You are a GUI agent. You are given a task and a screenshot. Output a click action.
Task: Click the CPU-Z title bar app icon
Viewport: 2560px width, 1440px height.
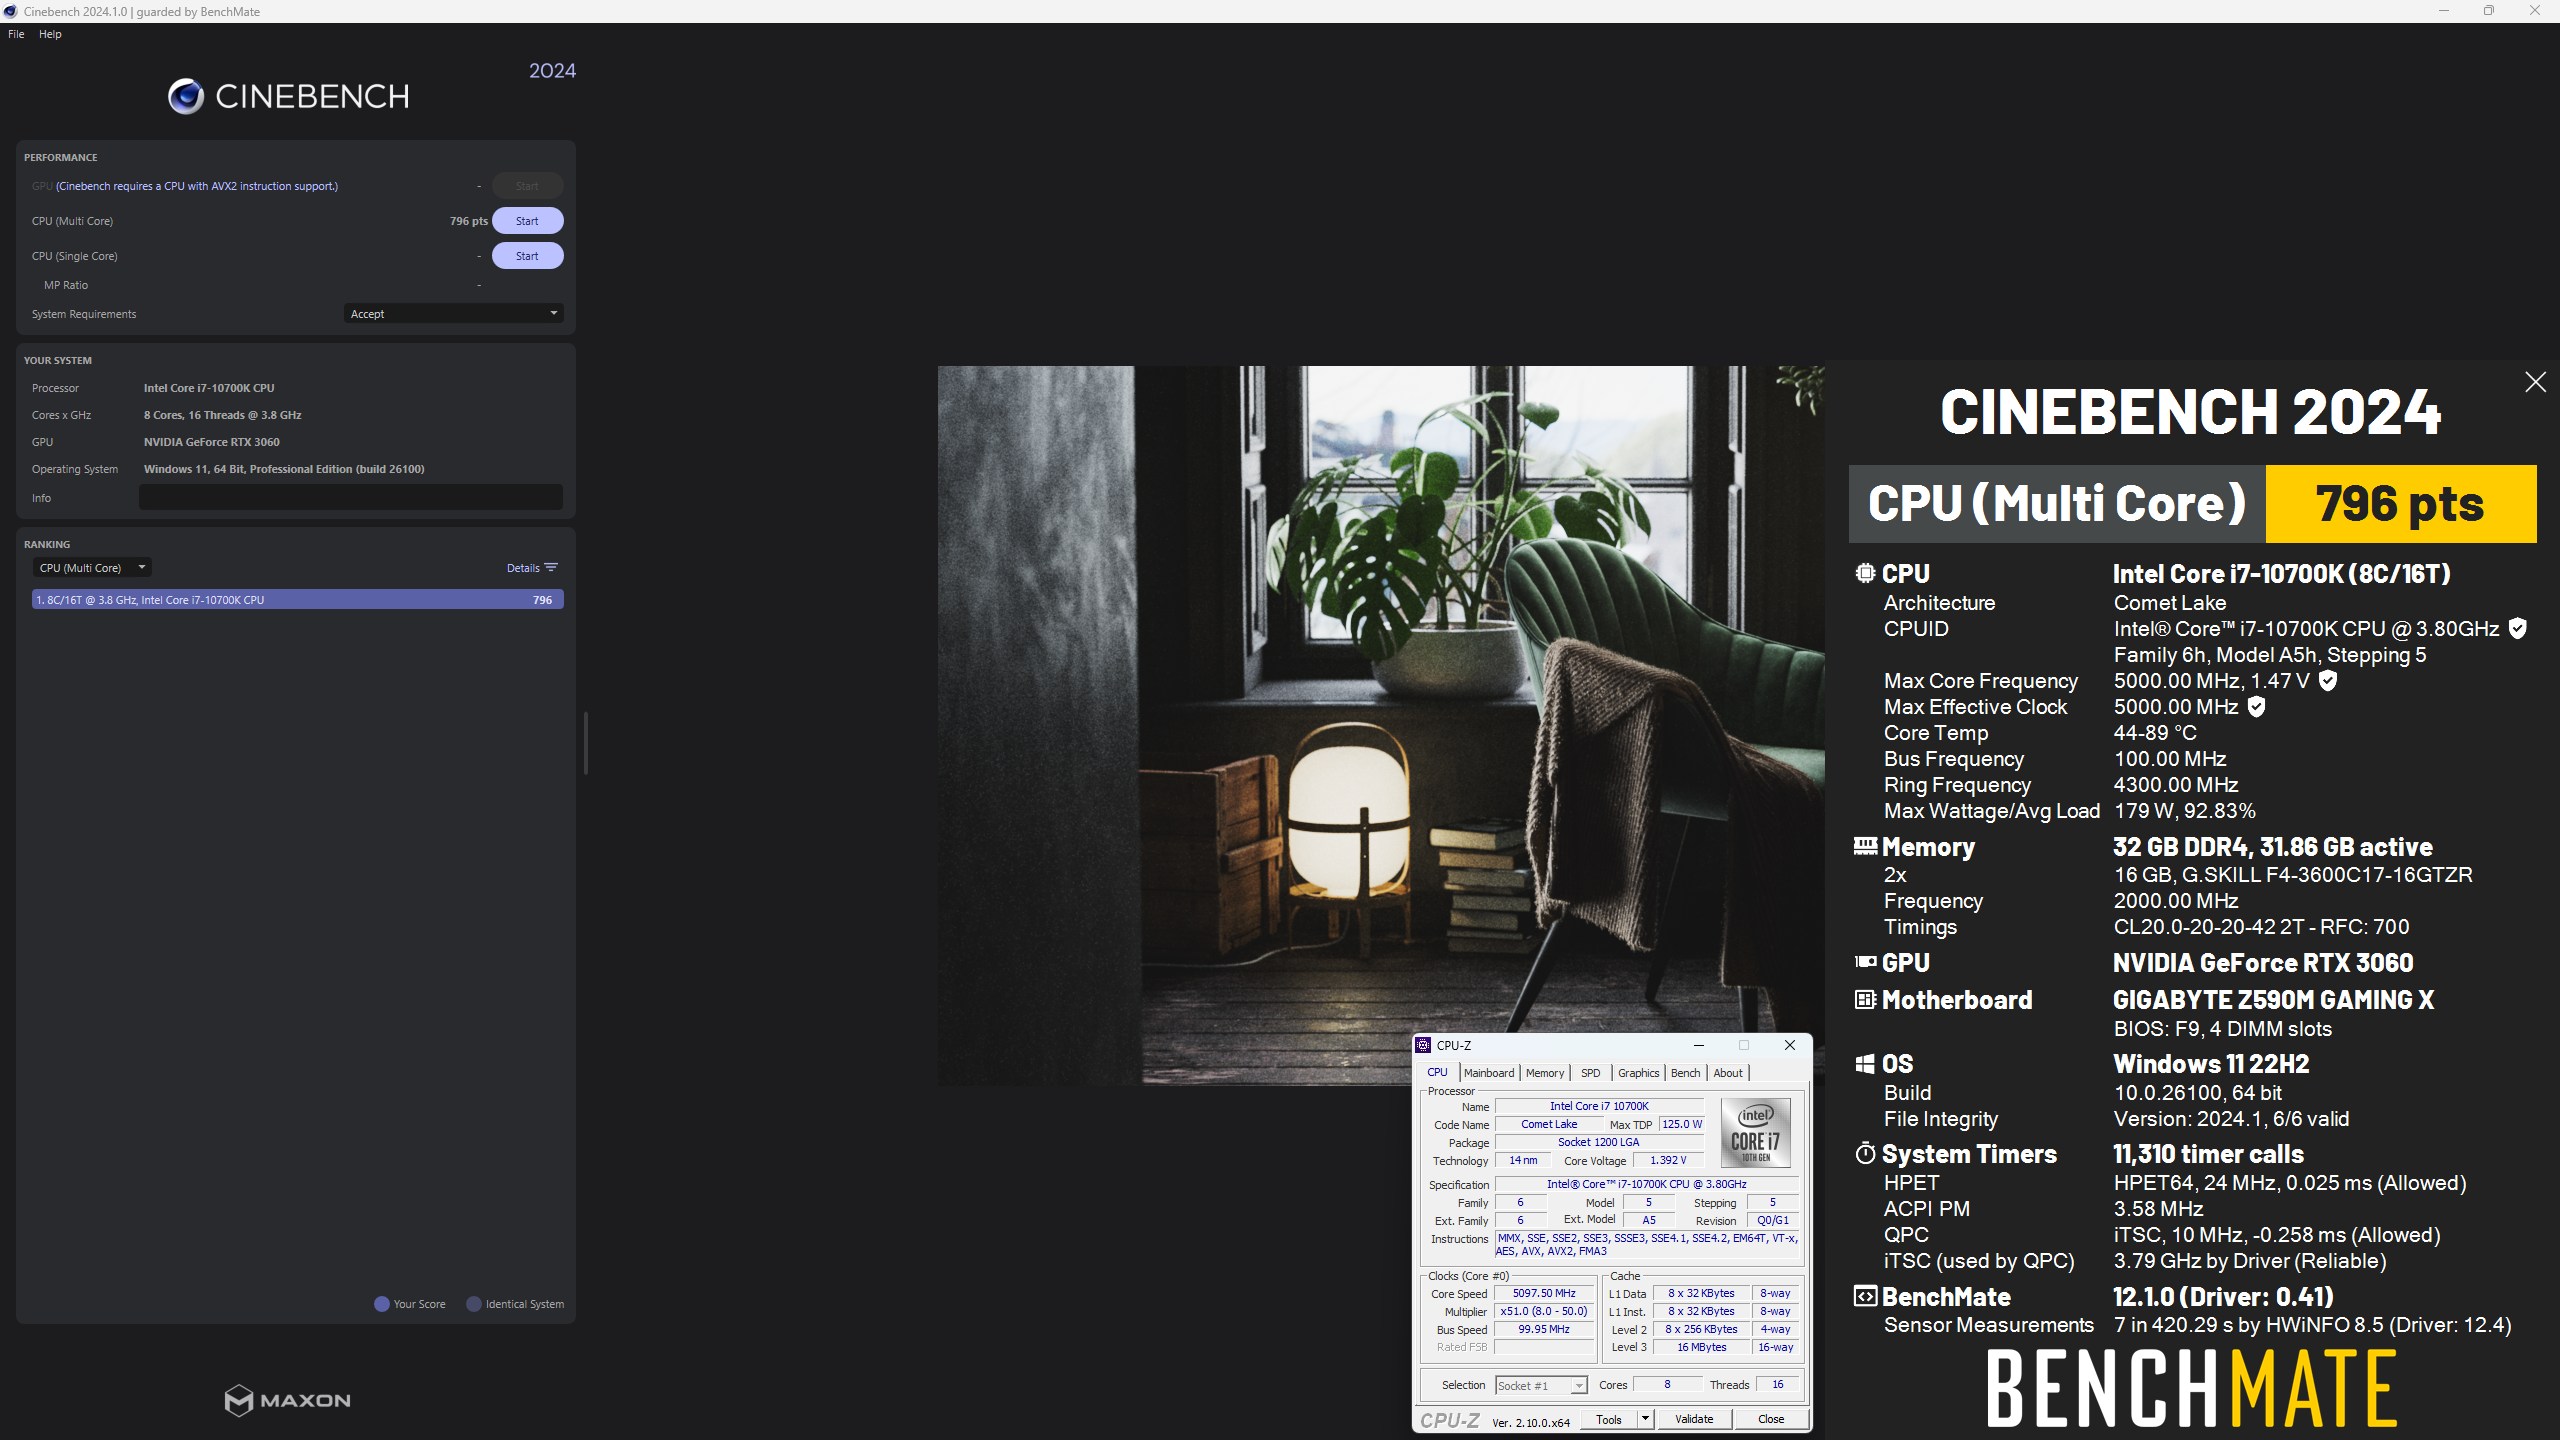pyautogui.click(x=1423, y=1045)
